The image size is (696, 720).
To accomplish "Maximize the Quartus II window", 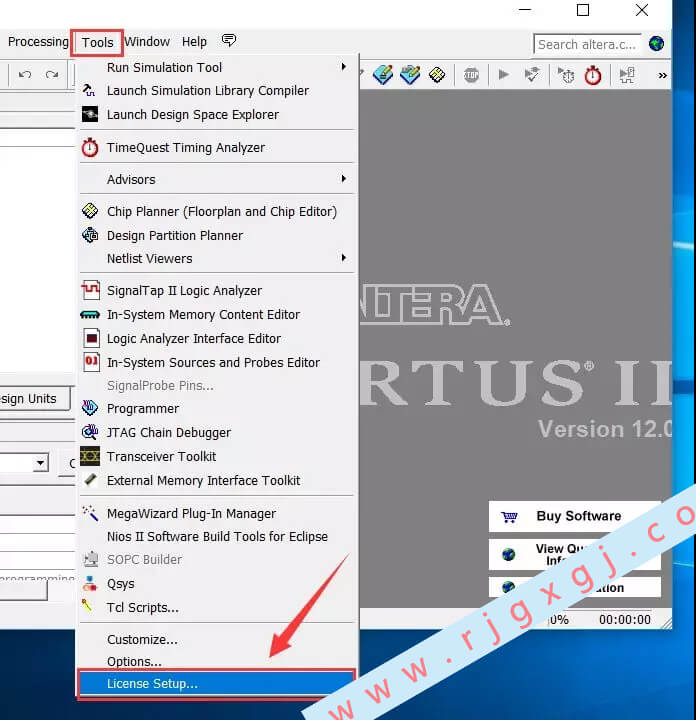I will (583, 10).
